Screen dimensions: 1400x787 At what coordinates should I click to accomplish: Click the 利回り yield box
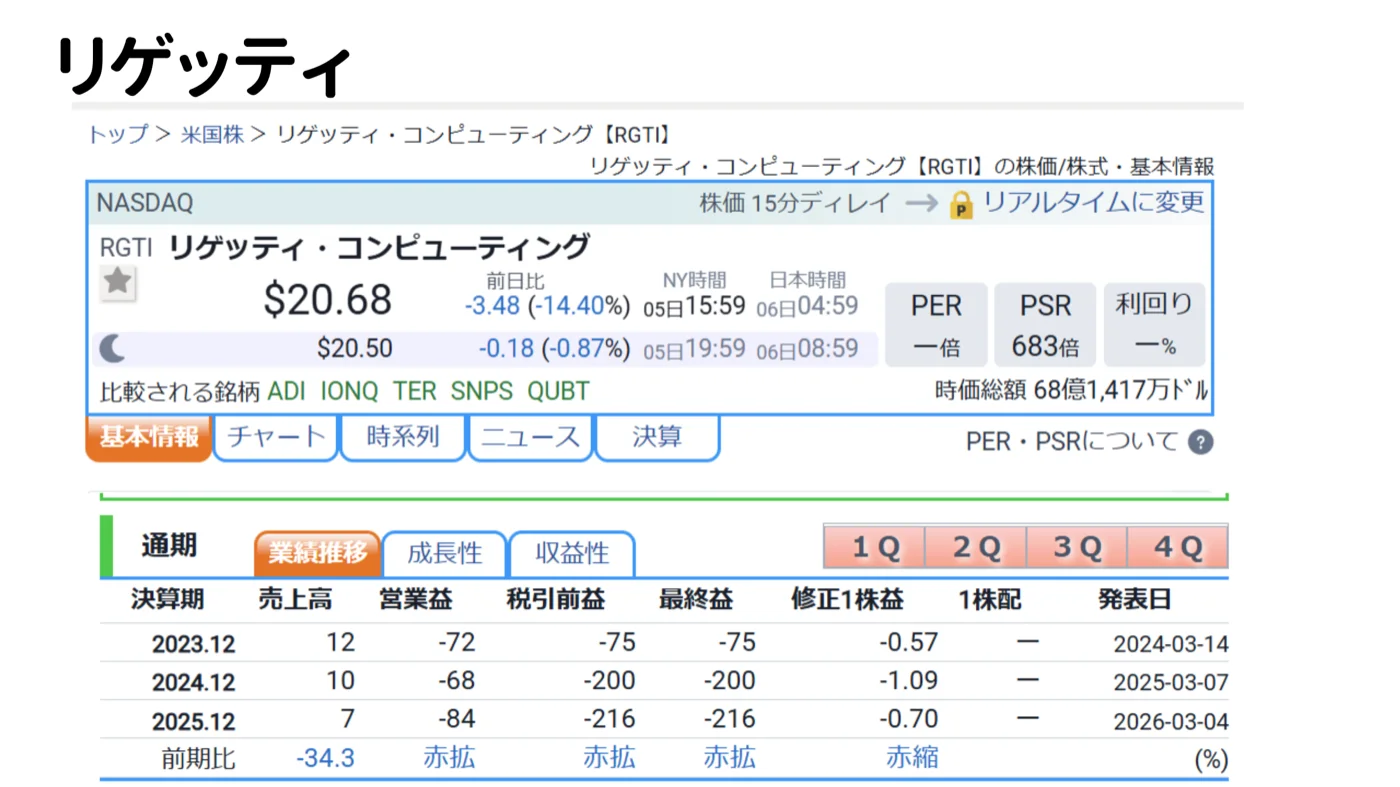(1155, 325)
